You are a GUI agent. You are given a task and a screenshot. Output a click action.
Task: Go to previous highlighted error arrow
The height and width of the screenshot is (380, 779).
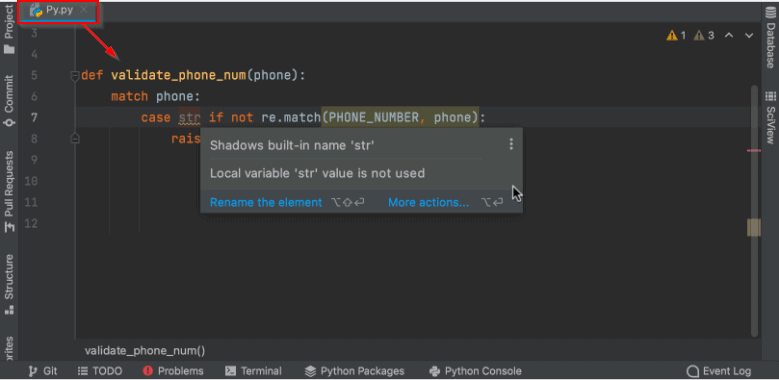(x=729, y=35)
